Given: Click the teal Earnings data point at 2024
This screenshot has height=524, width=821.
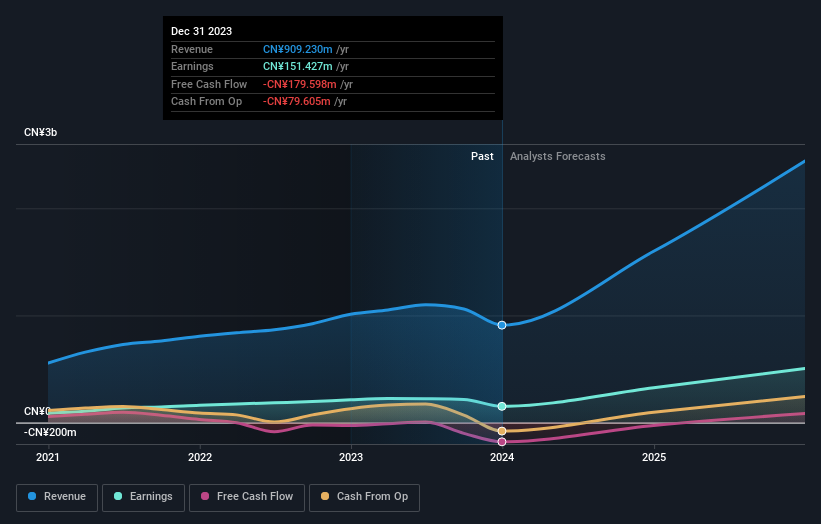Looking at the screenshot, I should pos(502,406).
